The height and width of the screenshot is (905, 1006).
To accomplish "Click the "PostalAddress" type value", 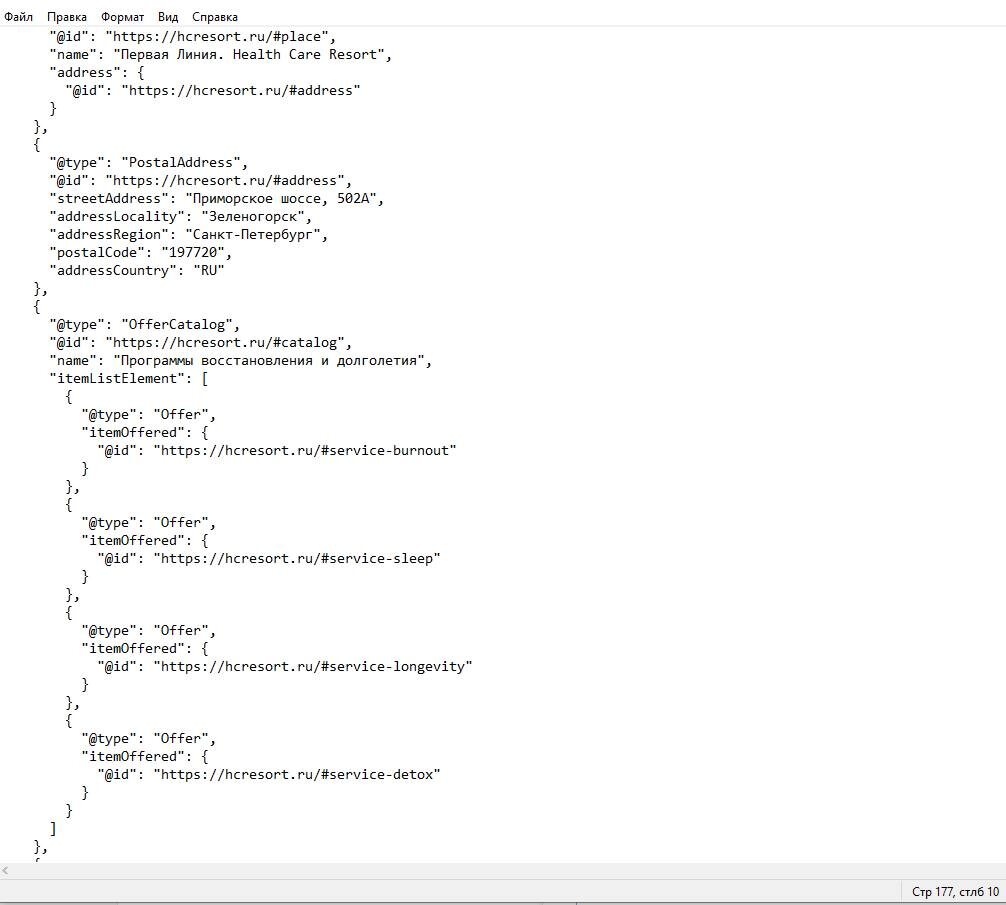I will point(180,162).
